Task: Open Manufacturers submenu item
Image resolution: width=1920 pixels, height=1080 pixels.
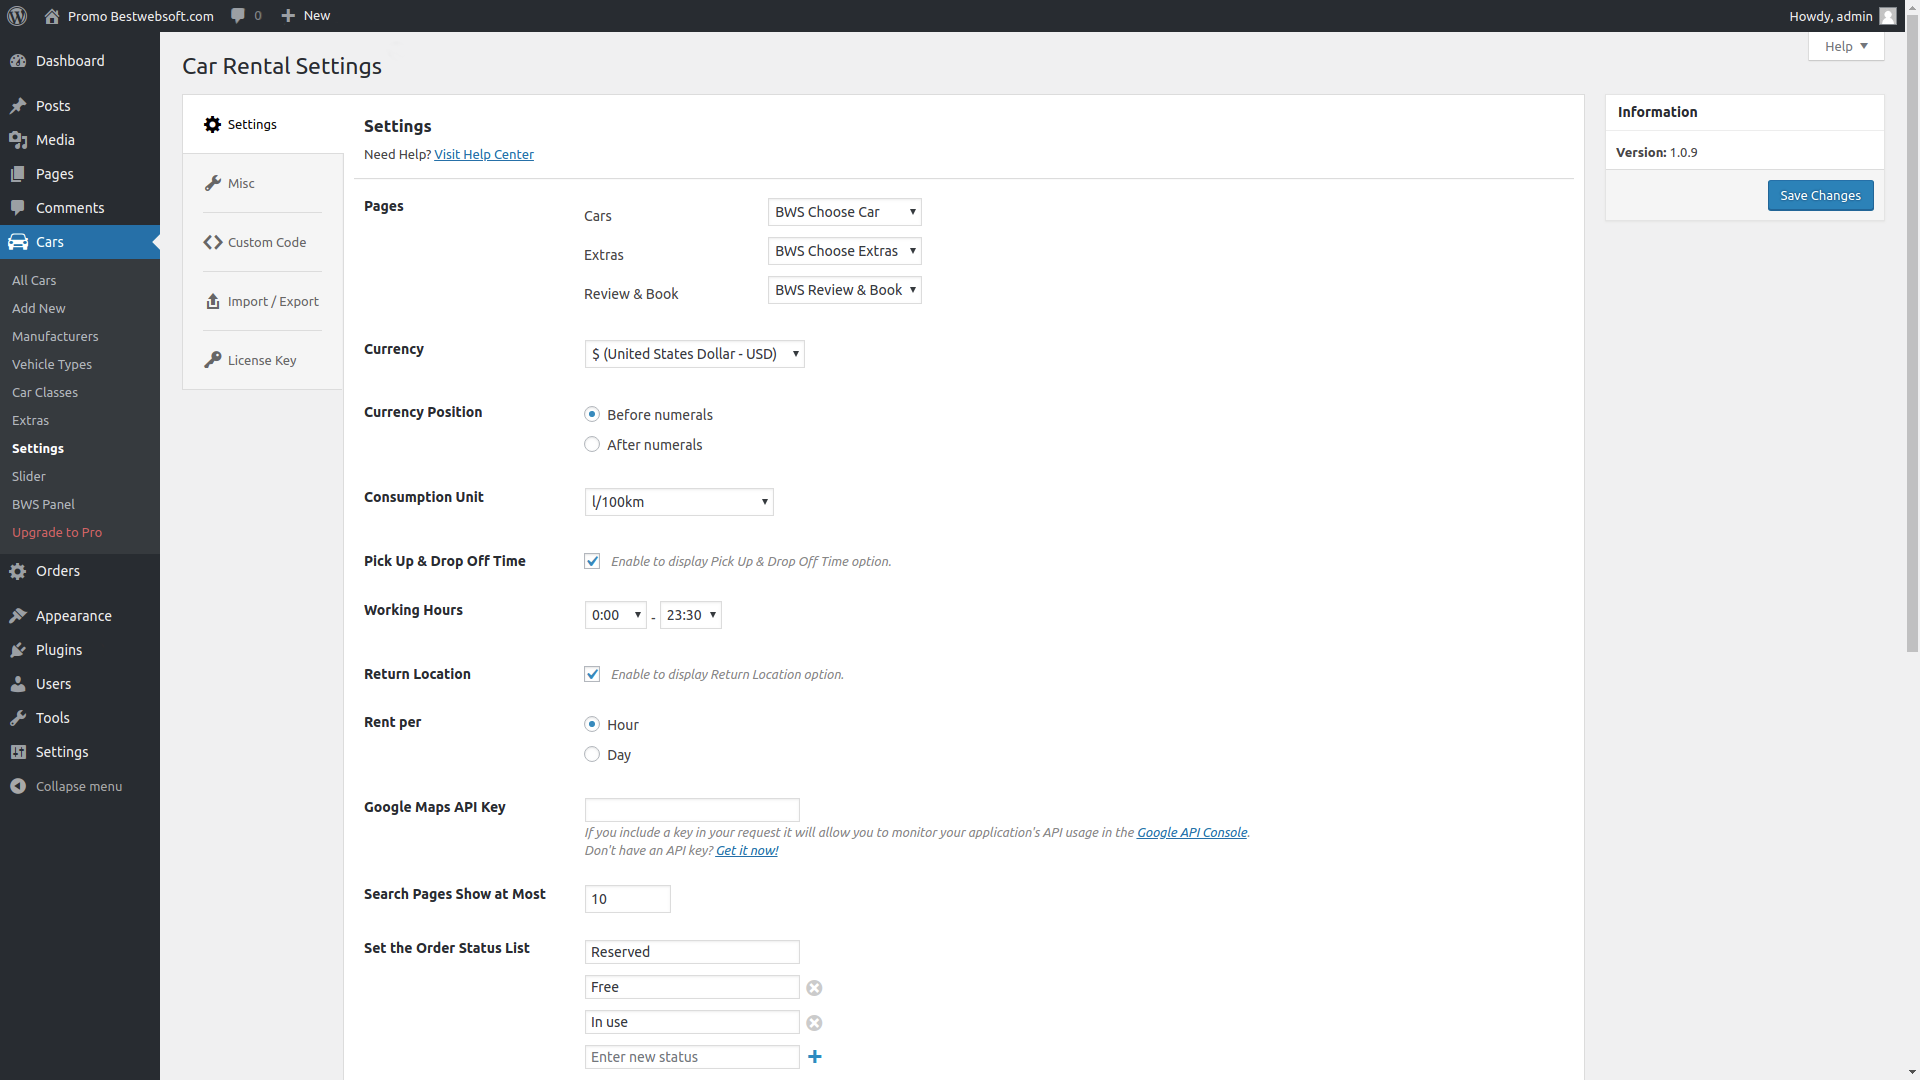Action: point(55,337)
